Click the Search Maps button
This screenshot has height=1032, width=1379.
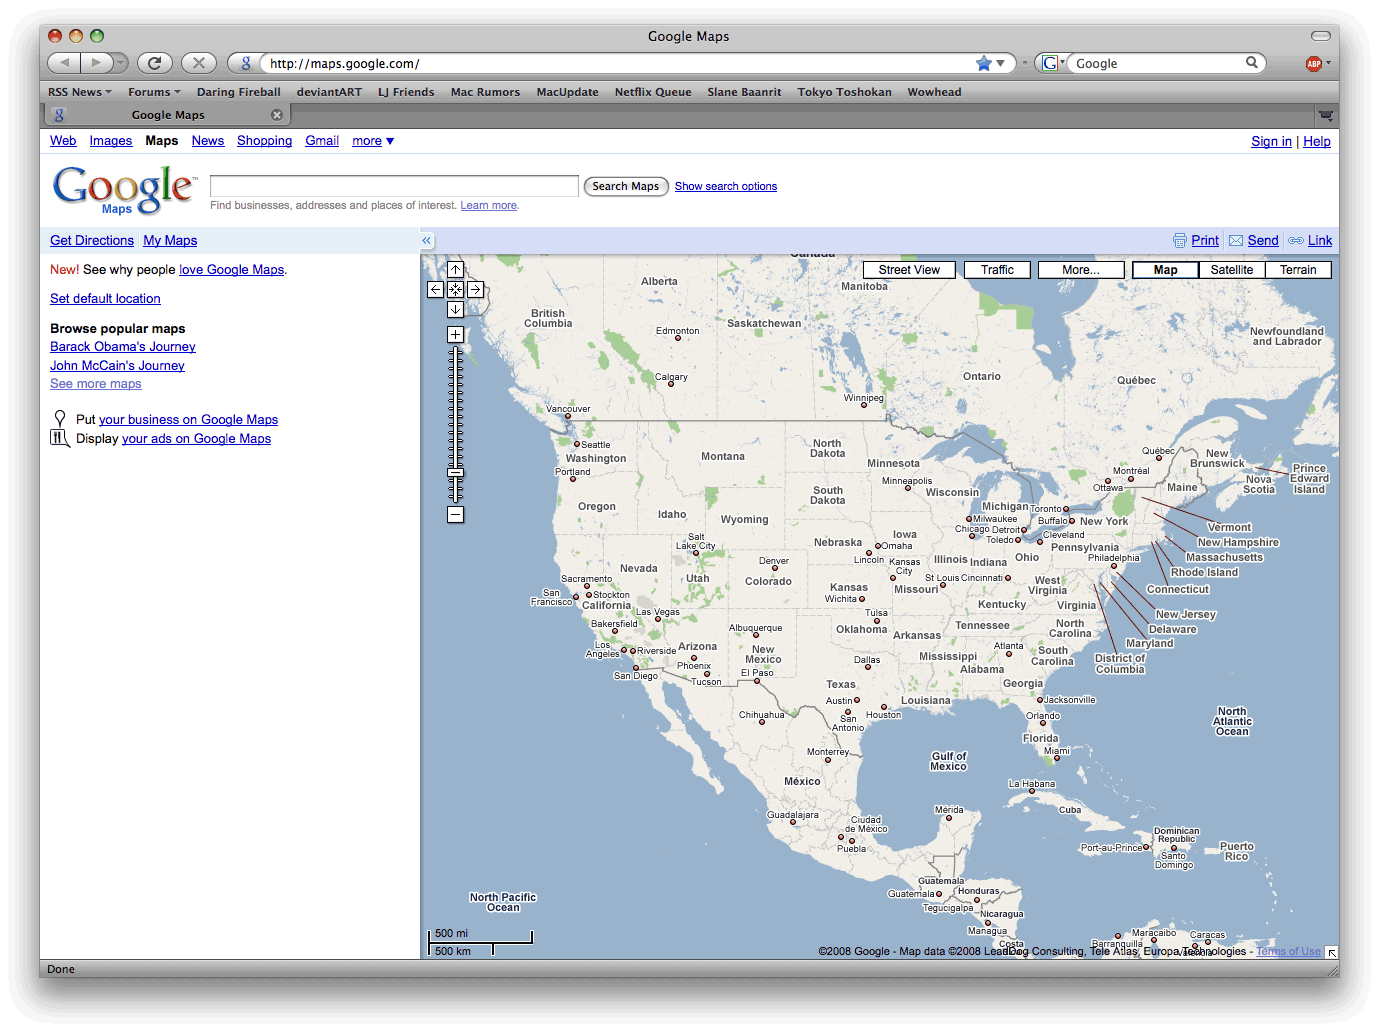(x=626, y=186)
